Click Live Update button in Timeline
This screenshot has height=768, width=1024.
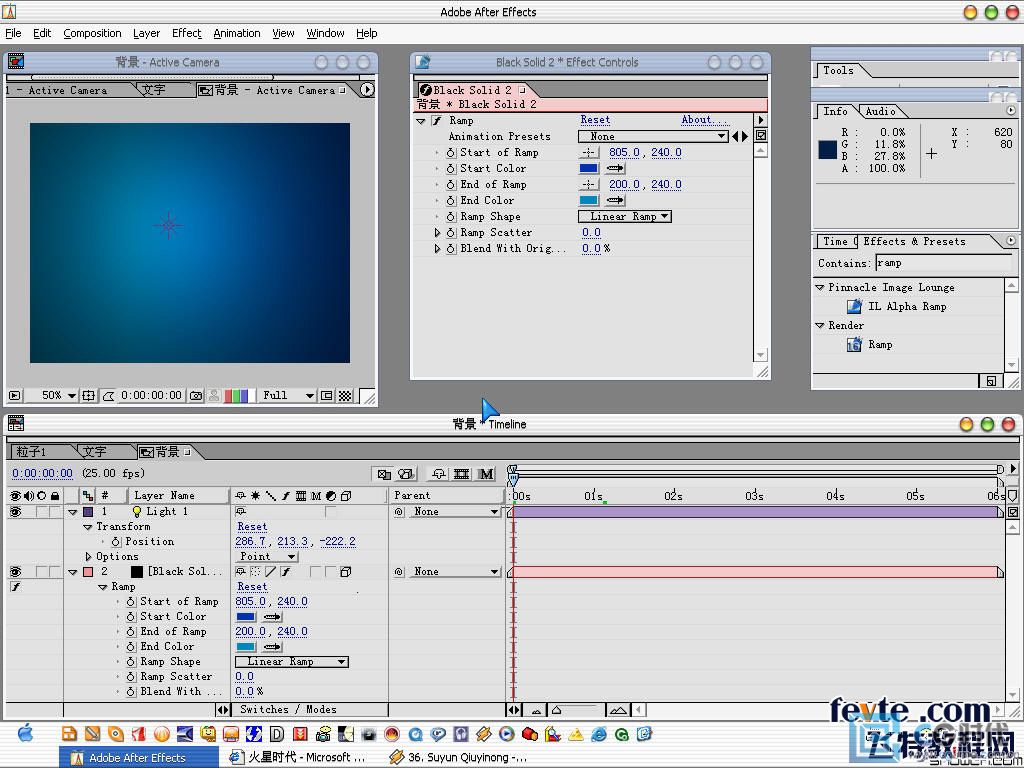click(384, 474)
